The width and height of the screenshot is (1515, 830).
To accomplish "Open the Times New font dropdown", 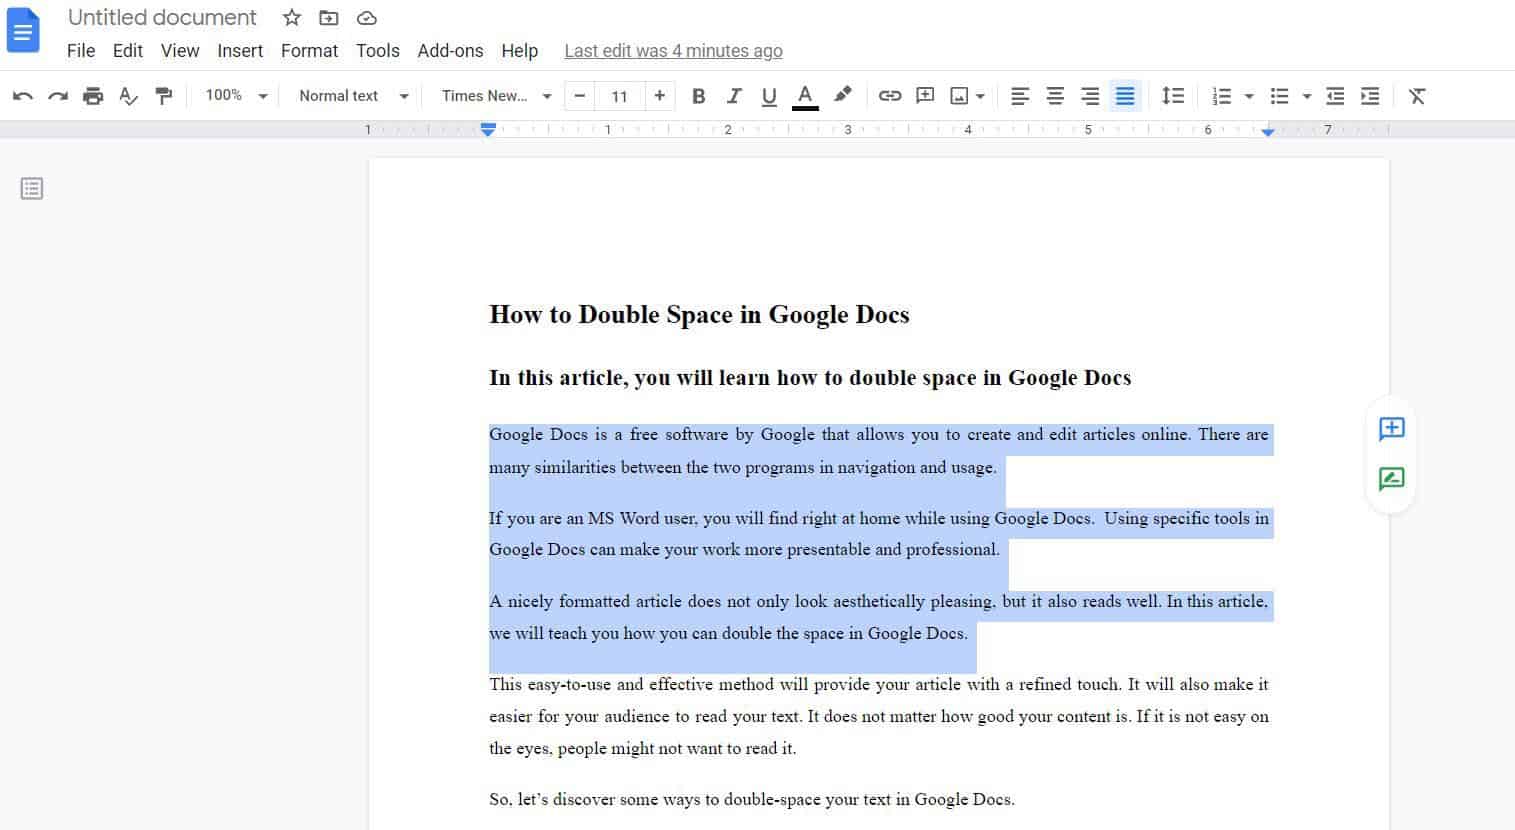I will [x=497, y=96].
